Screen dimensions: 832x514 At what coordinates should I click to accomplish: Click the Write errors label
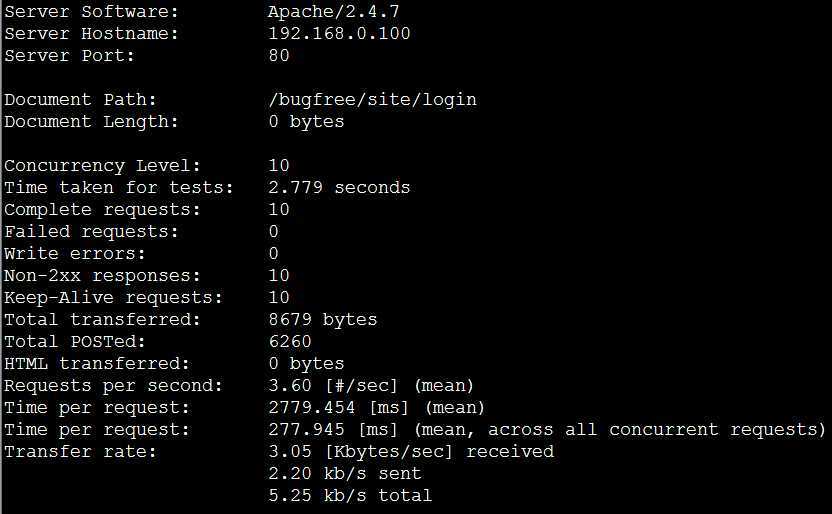tap(75, 254)
